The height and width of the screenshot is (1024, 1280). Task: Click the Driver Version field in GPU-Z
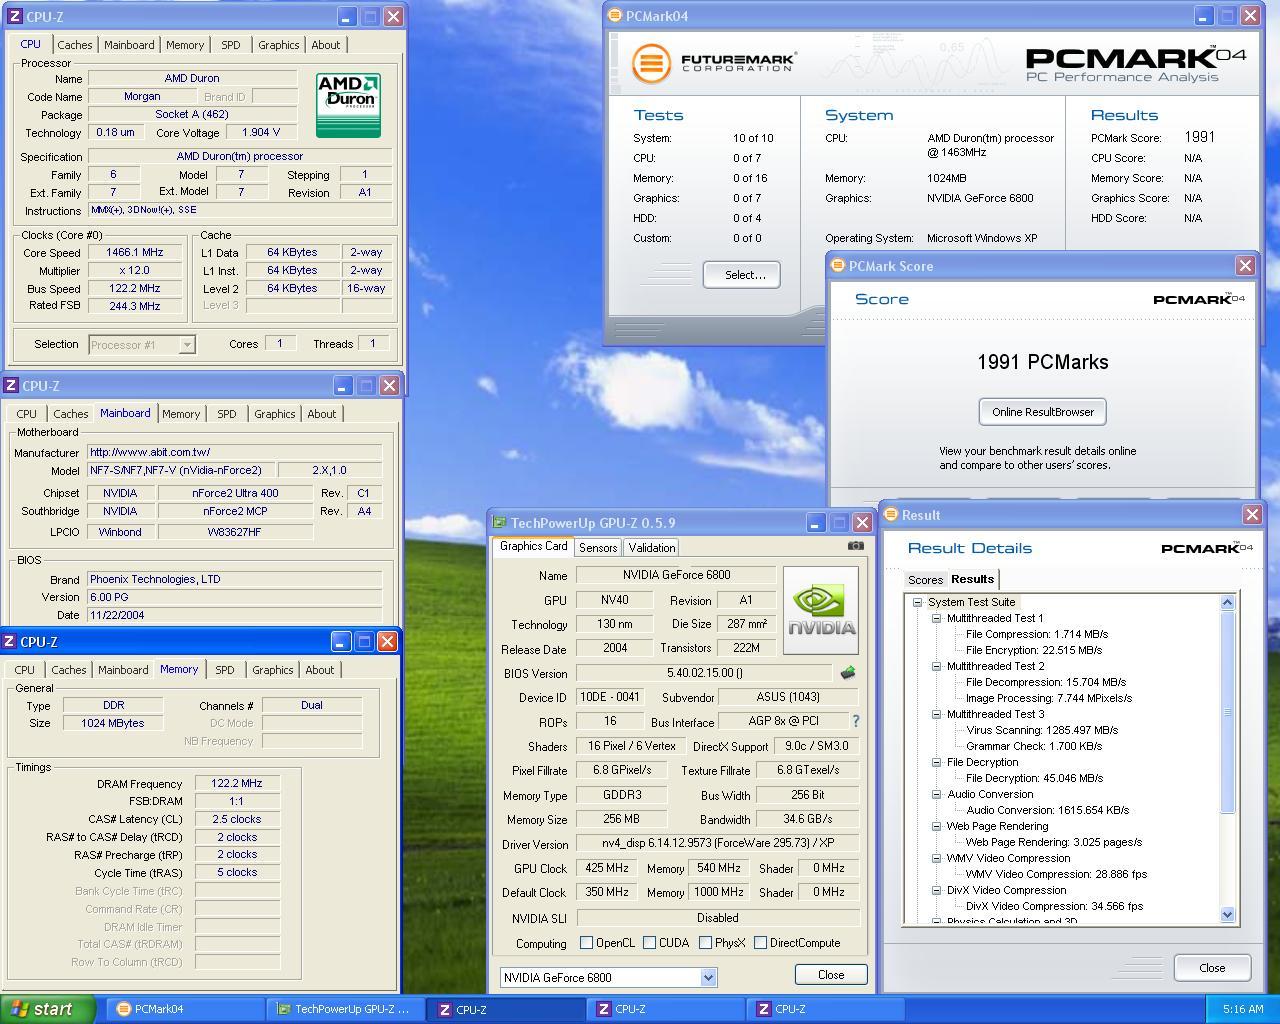click(x=717, y=844)
